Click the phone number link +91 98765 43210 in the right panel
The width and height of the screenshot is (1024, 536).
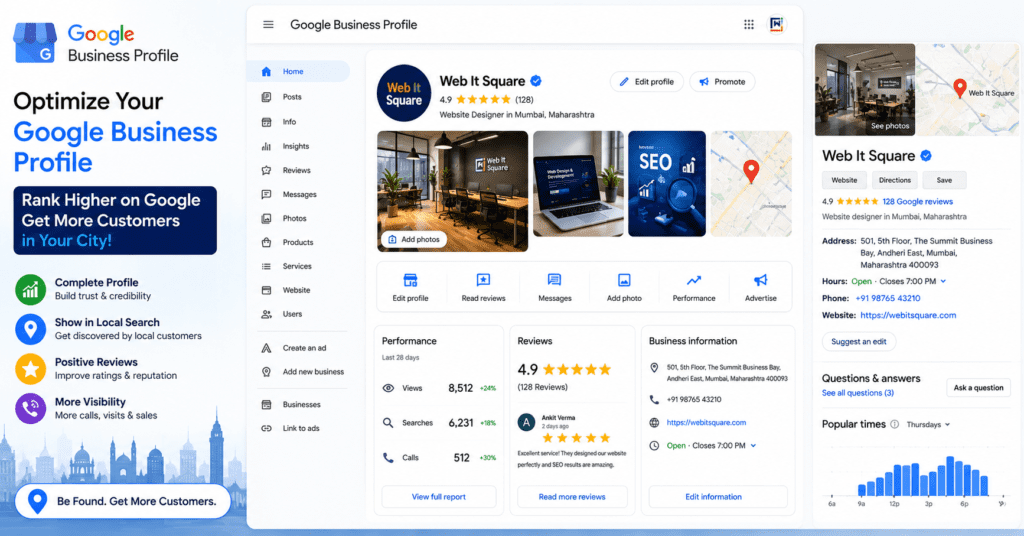888,298
